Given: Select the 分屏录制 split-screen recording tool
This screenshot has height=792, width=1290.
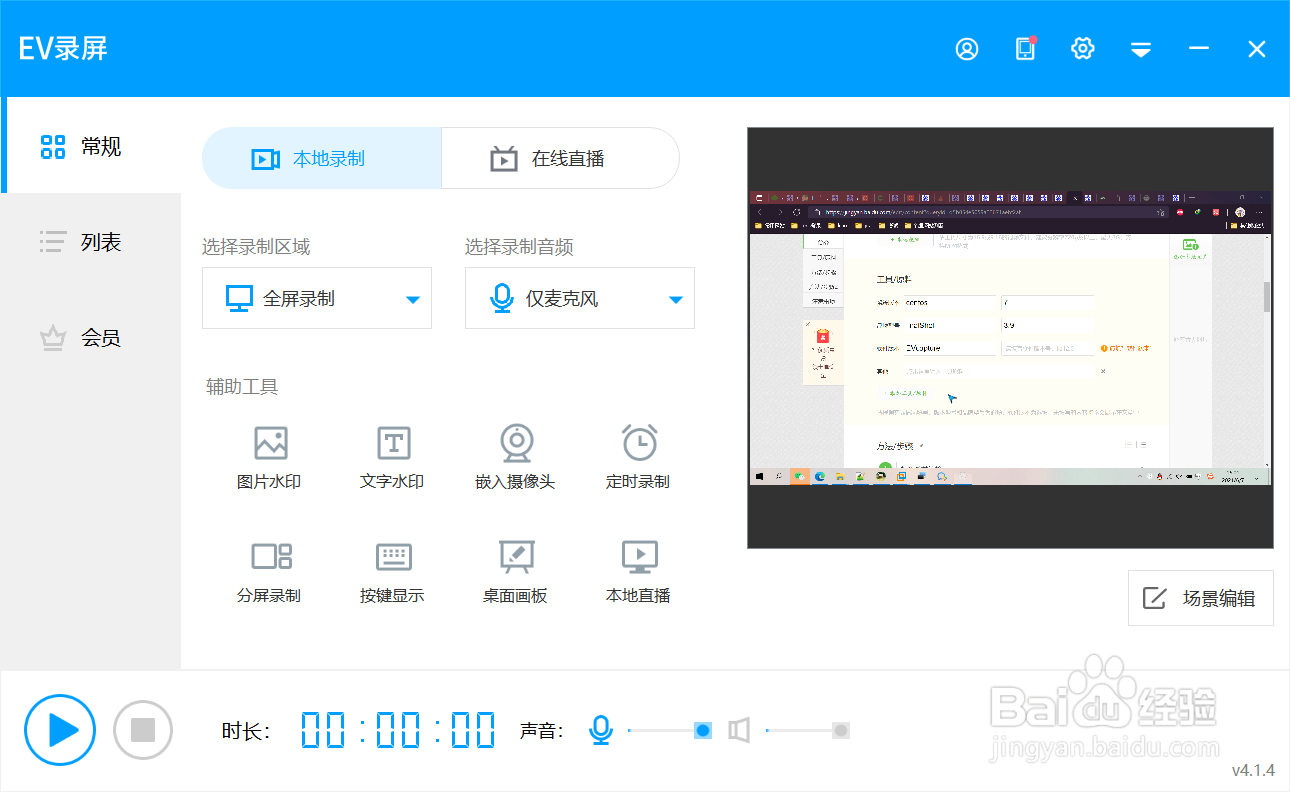Looking at the screenshot, I should 268,570.
